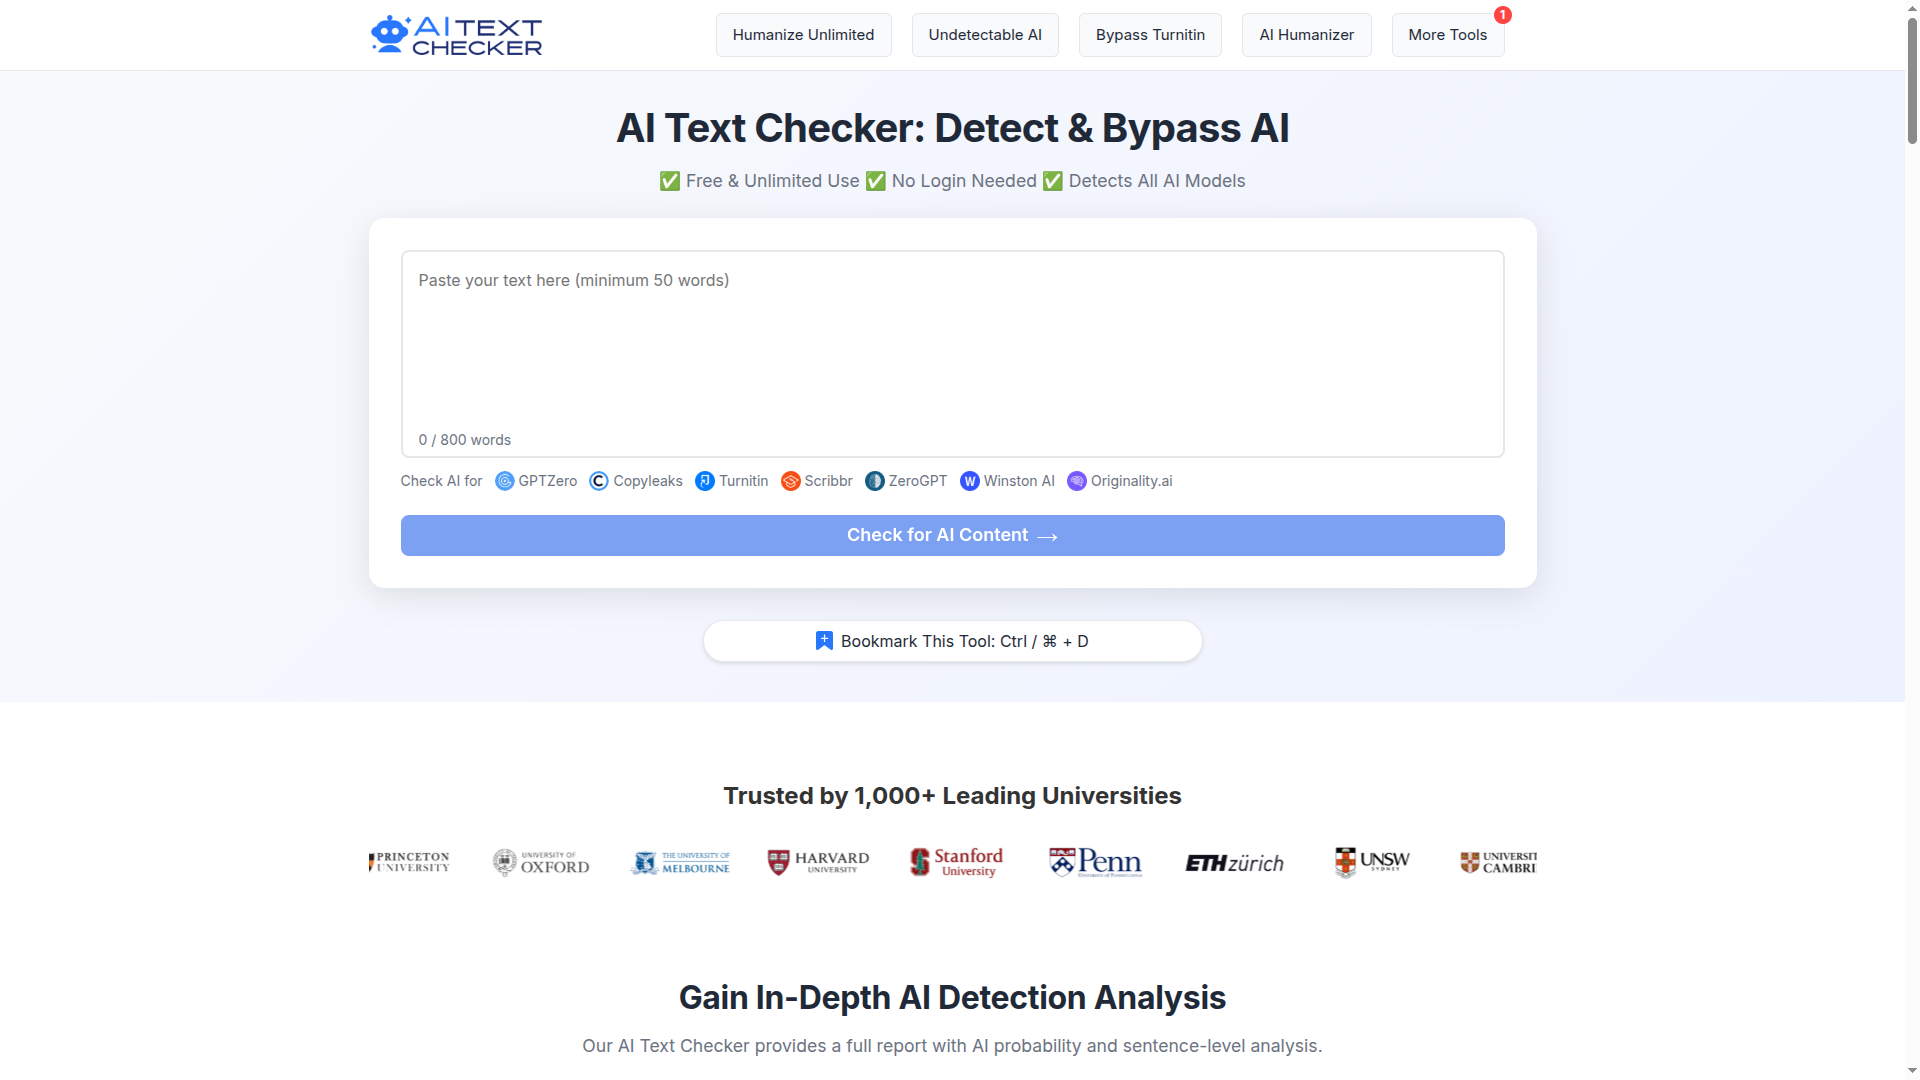This screenshot has height=1080, width=1920.
Task: Click Bookmark This Tool button
Action: pyautogui.click(x=952, y=641)
